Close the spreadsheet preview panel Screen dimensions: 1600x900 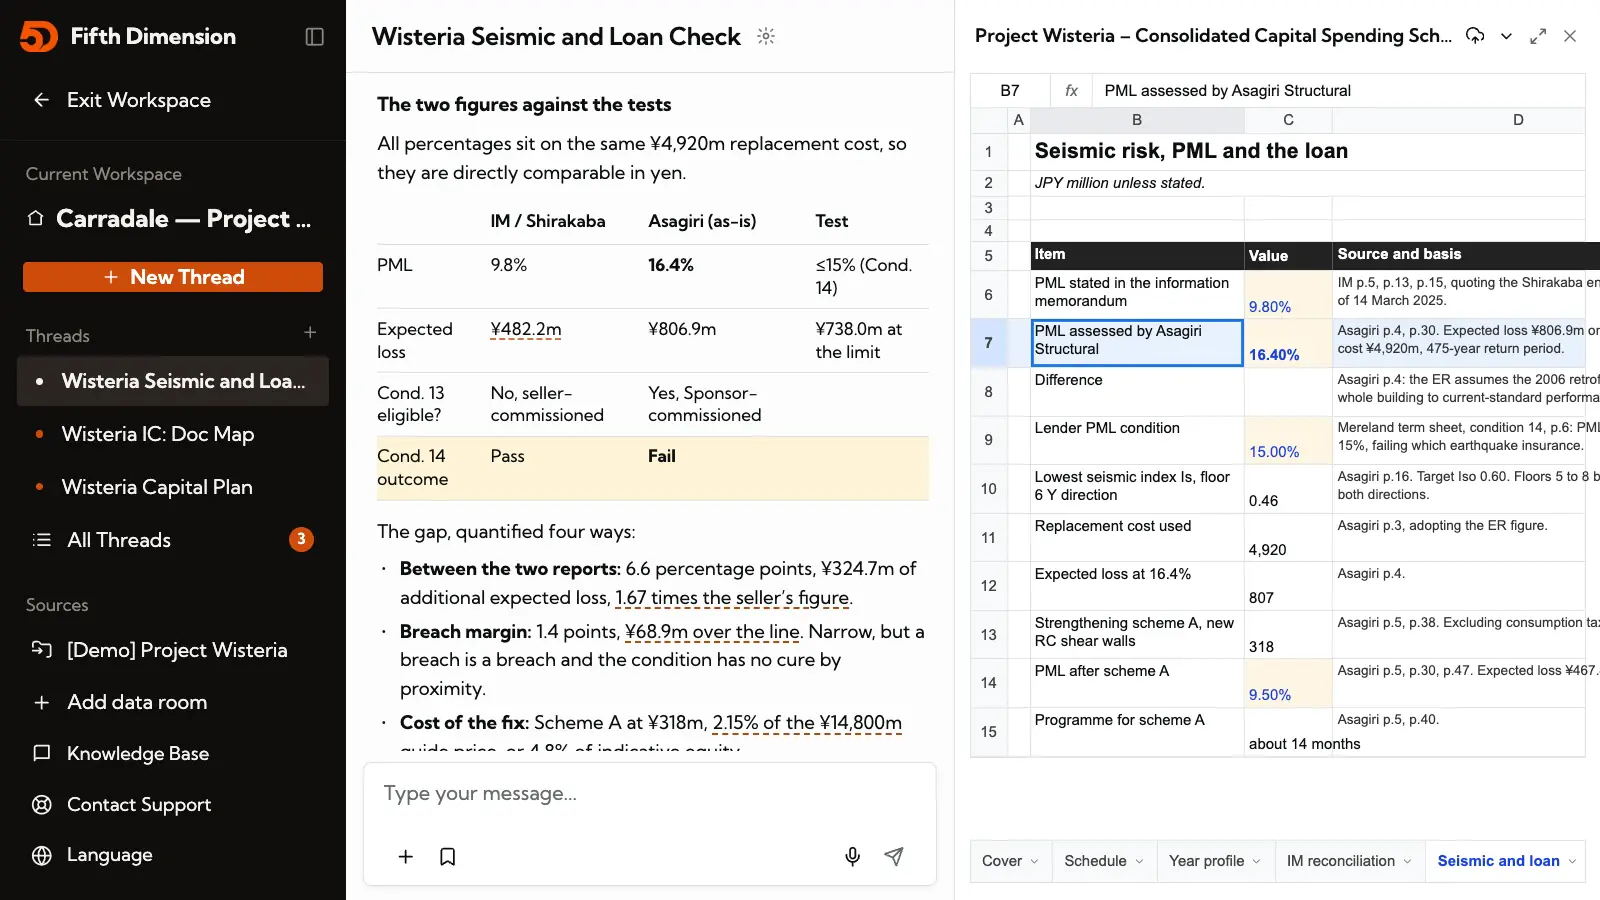coord(1570,36)
